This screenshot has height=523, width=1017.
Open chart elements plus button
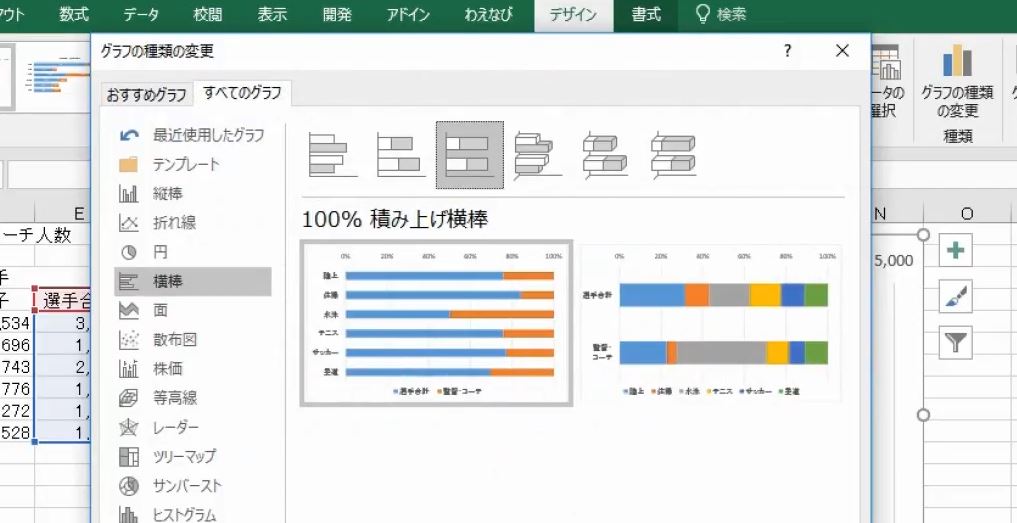click(955, 252)
